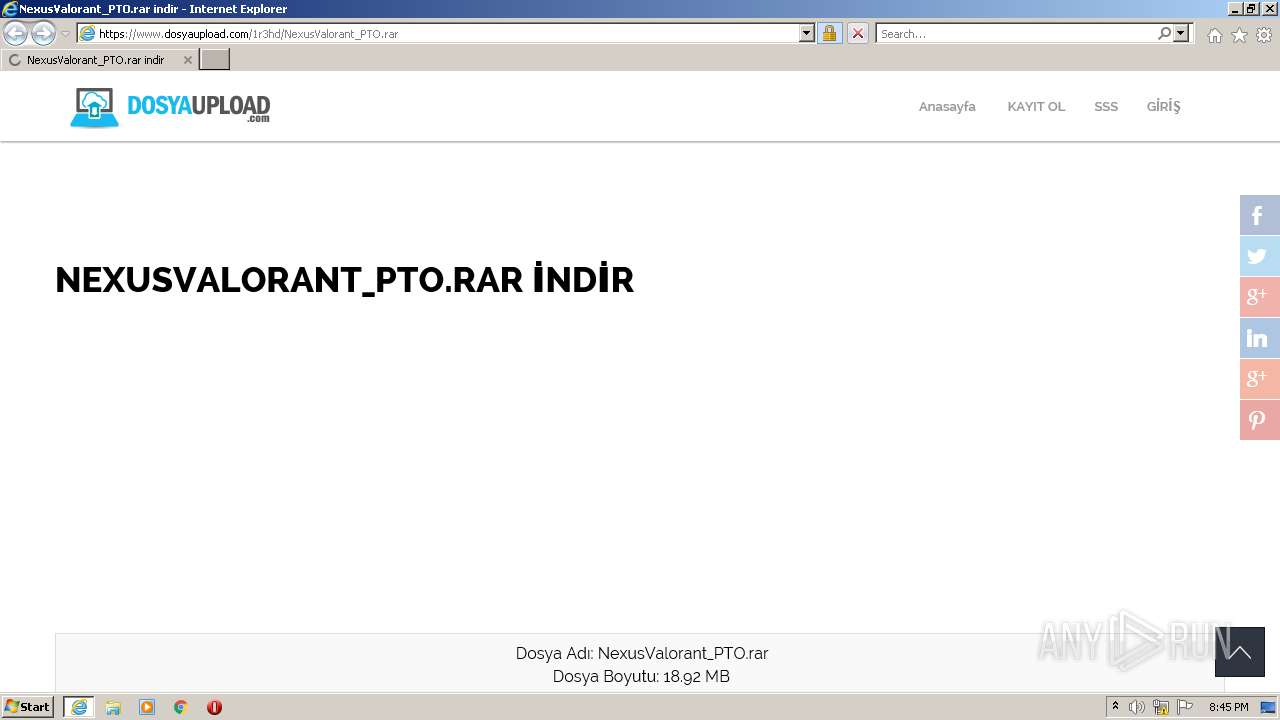Go to the Home page icon
Screen dimensions: 1280x720
coord(1214,35)
